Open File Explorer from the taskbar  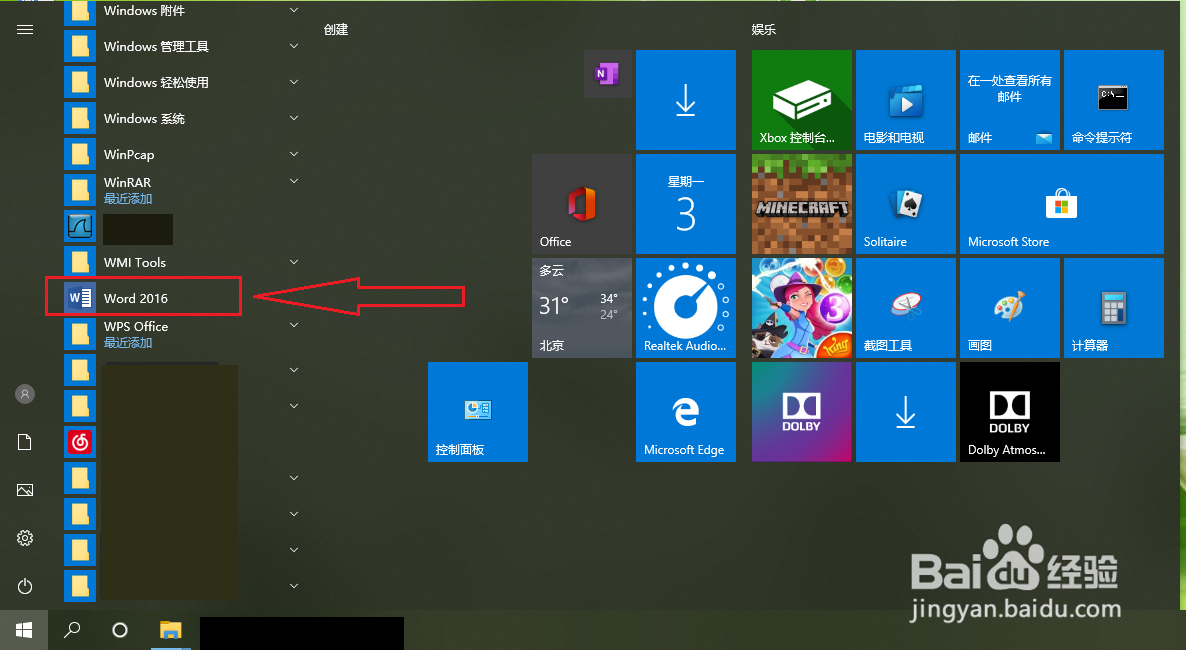click(171, 630)
